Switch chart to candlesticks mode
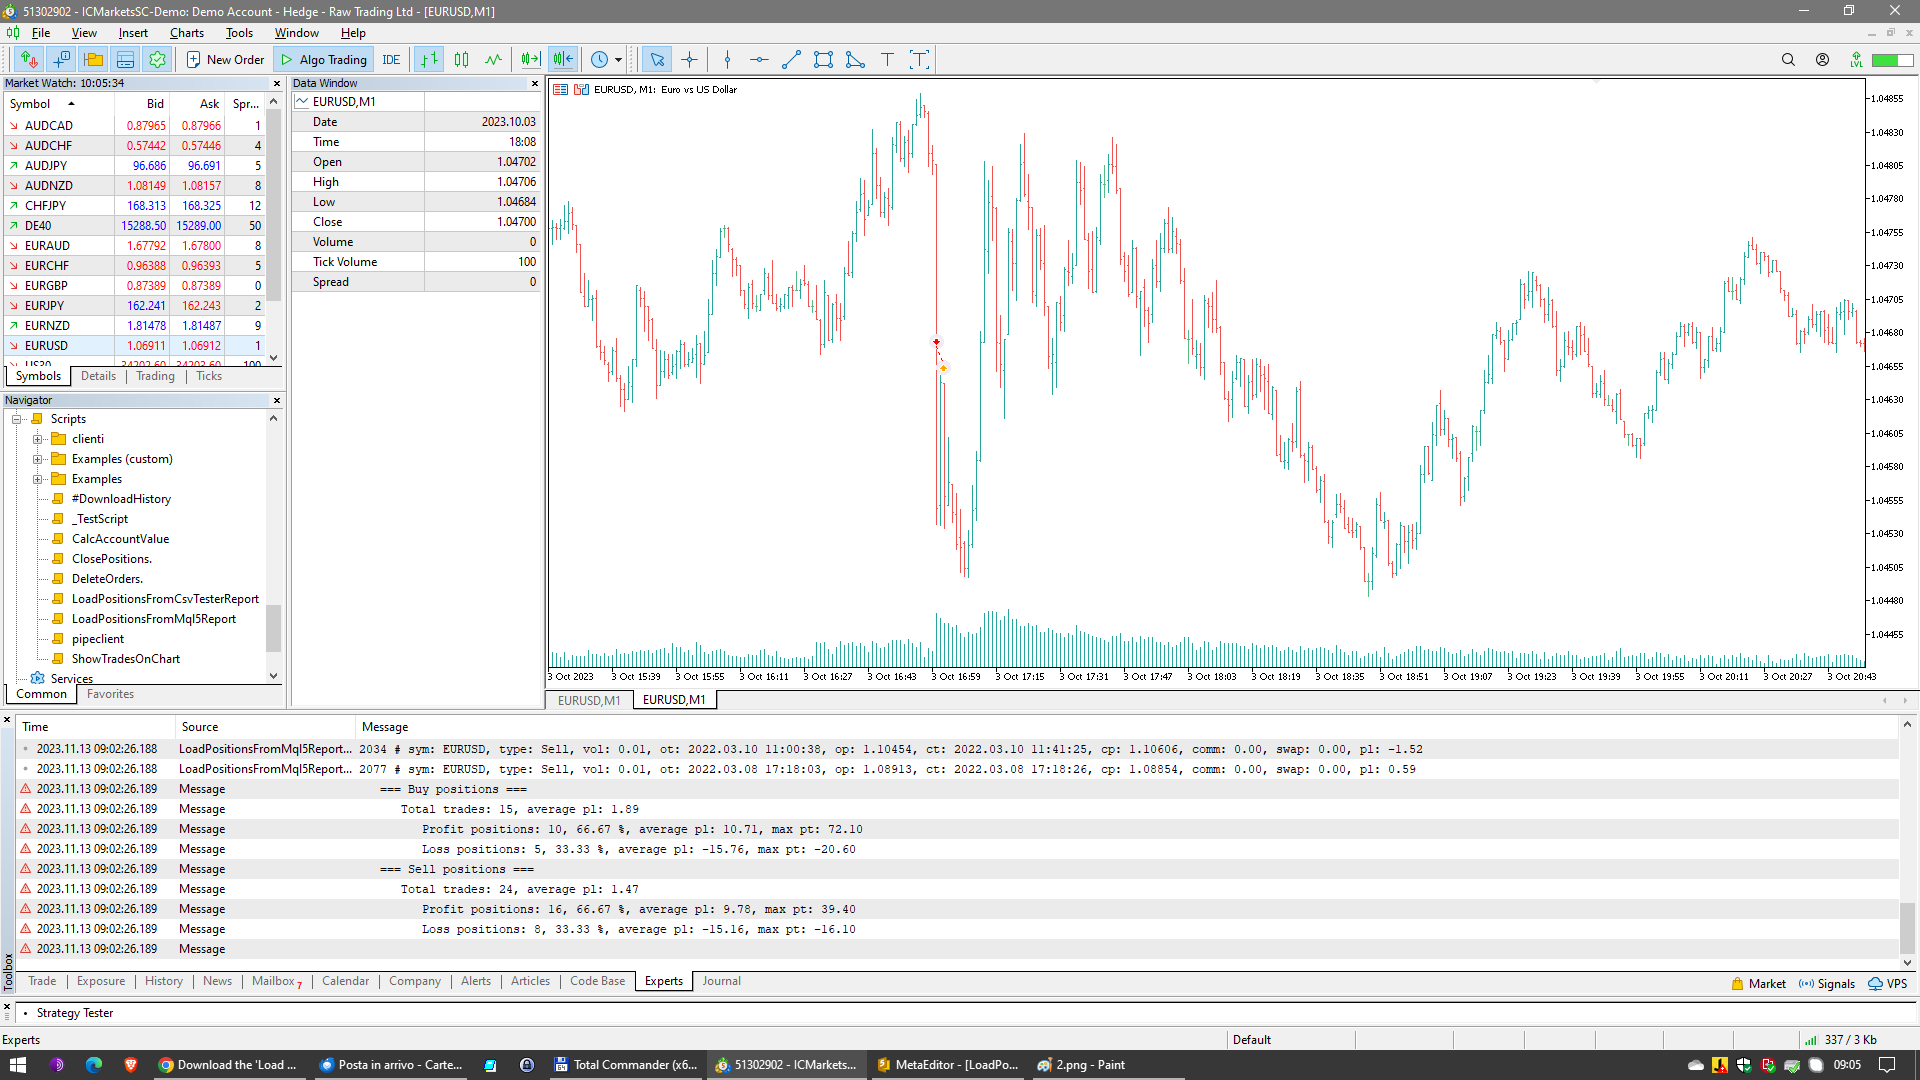The height and width of the screenshot is (1080, 1920). coord(461,60)
